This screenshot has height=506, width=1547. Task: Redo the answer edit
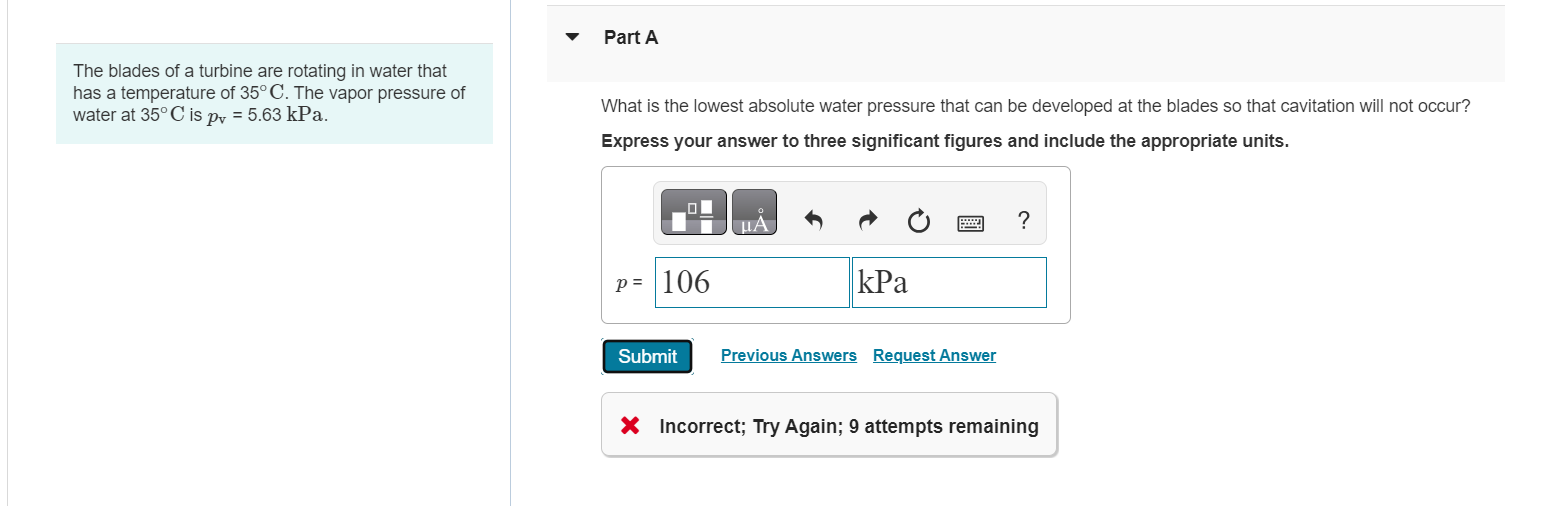click(867, 221)
